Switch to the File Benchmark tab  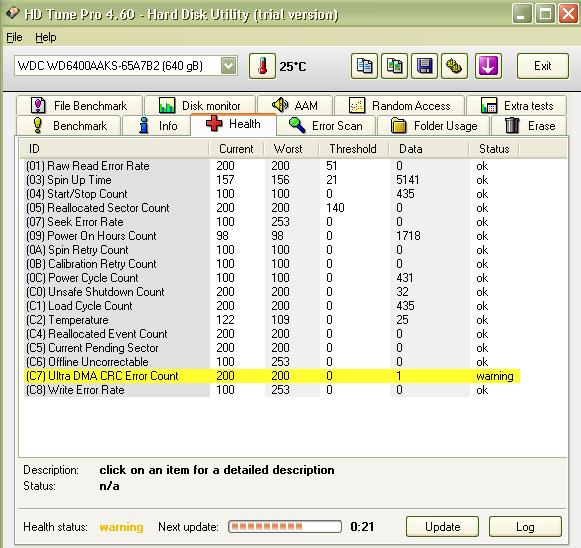coord(79,106)
